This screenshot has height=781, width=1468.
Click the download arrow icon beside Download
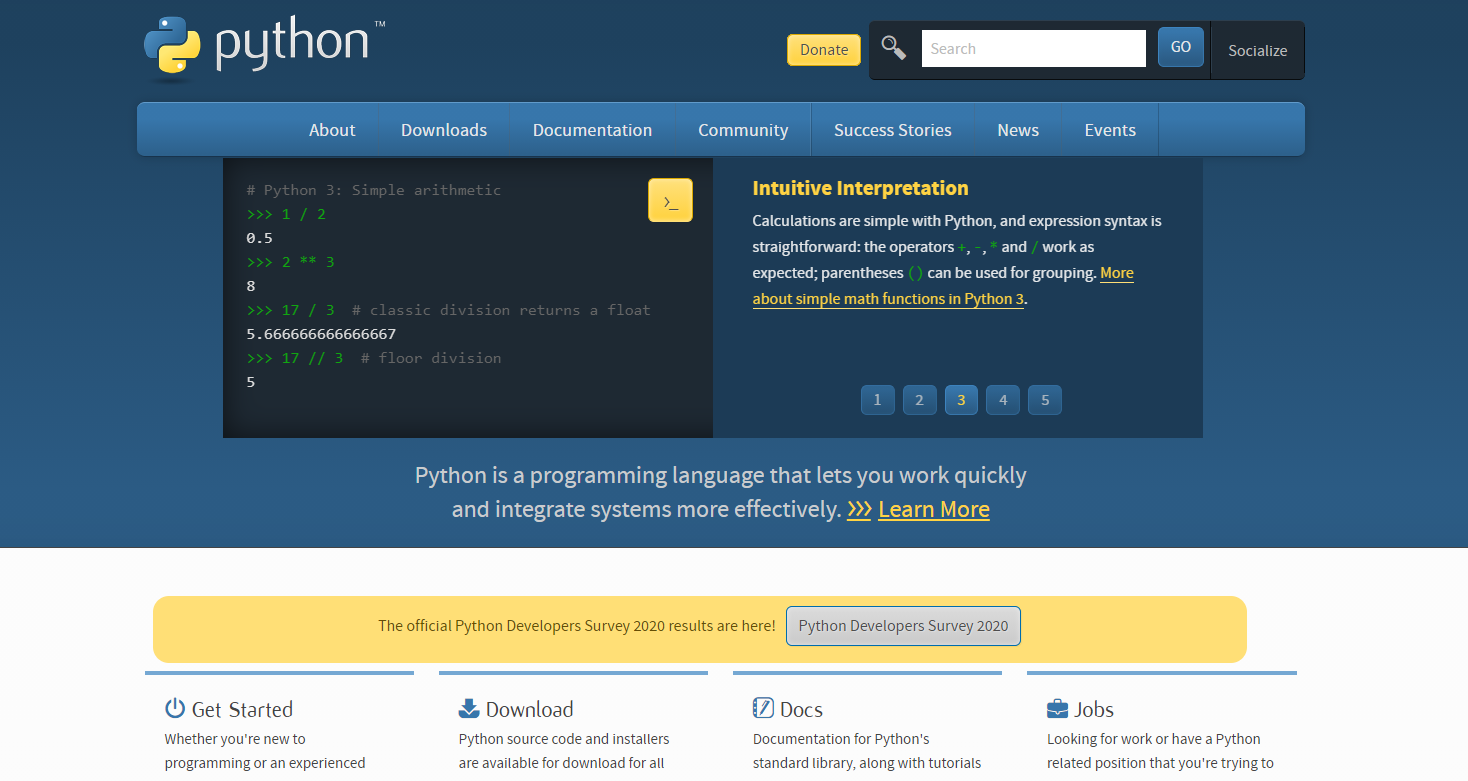coord(469,709)
